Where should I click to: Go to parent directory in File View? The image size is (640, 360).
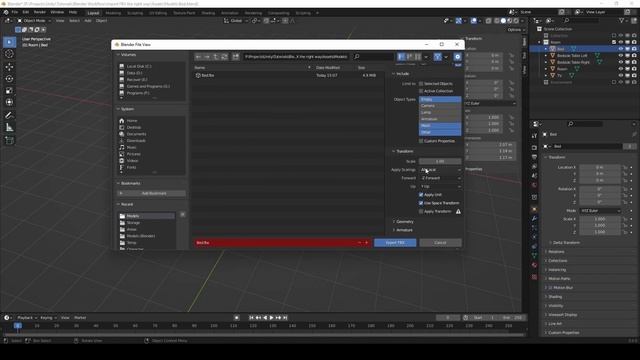(216, 57)
